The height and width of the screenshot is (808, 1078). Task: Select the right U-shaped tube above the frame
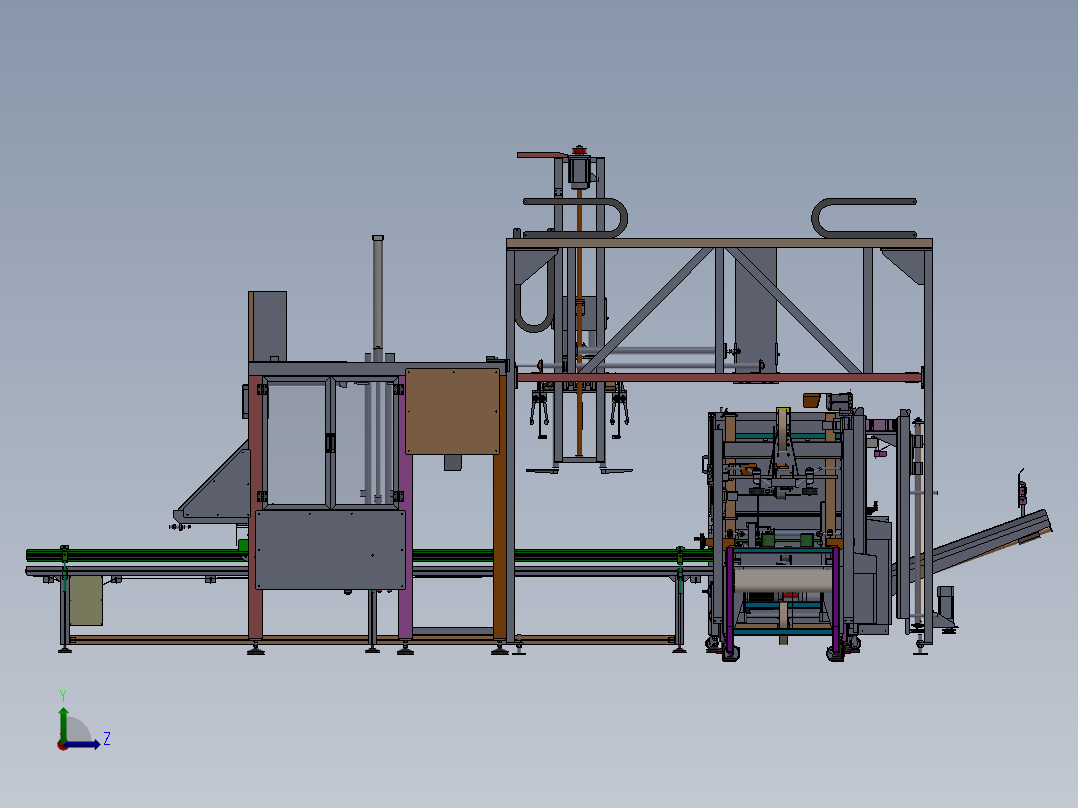864,218
